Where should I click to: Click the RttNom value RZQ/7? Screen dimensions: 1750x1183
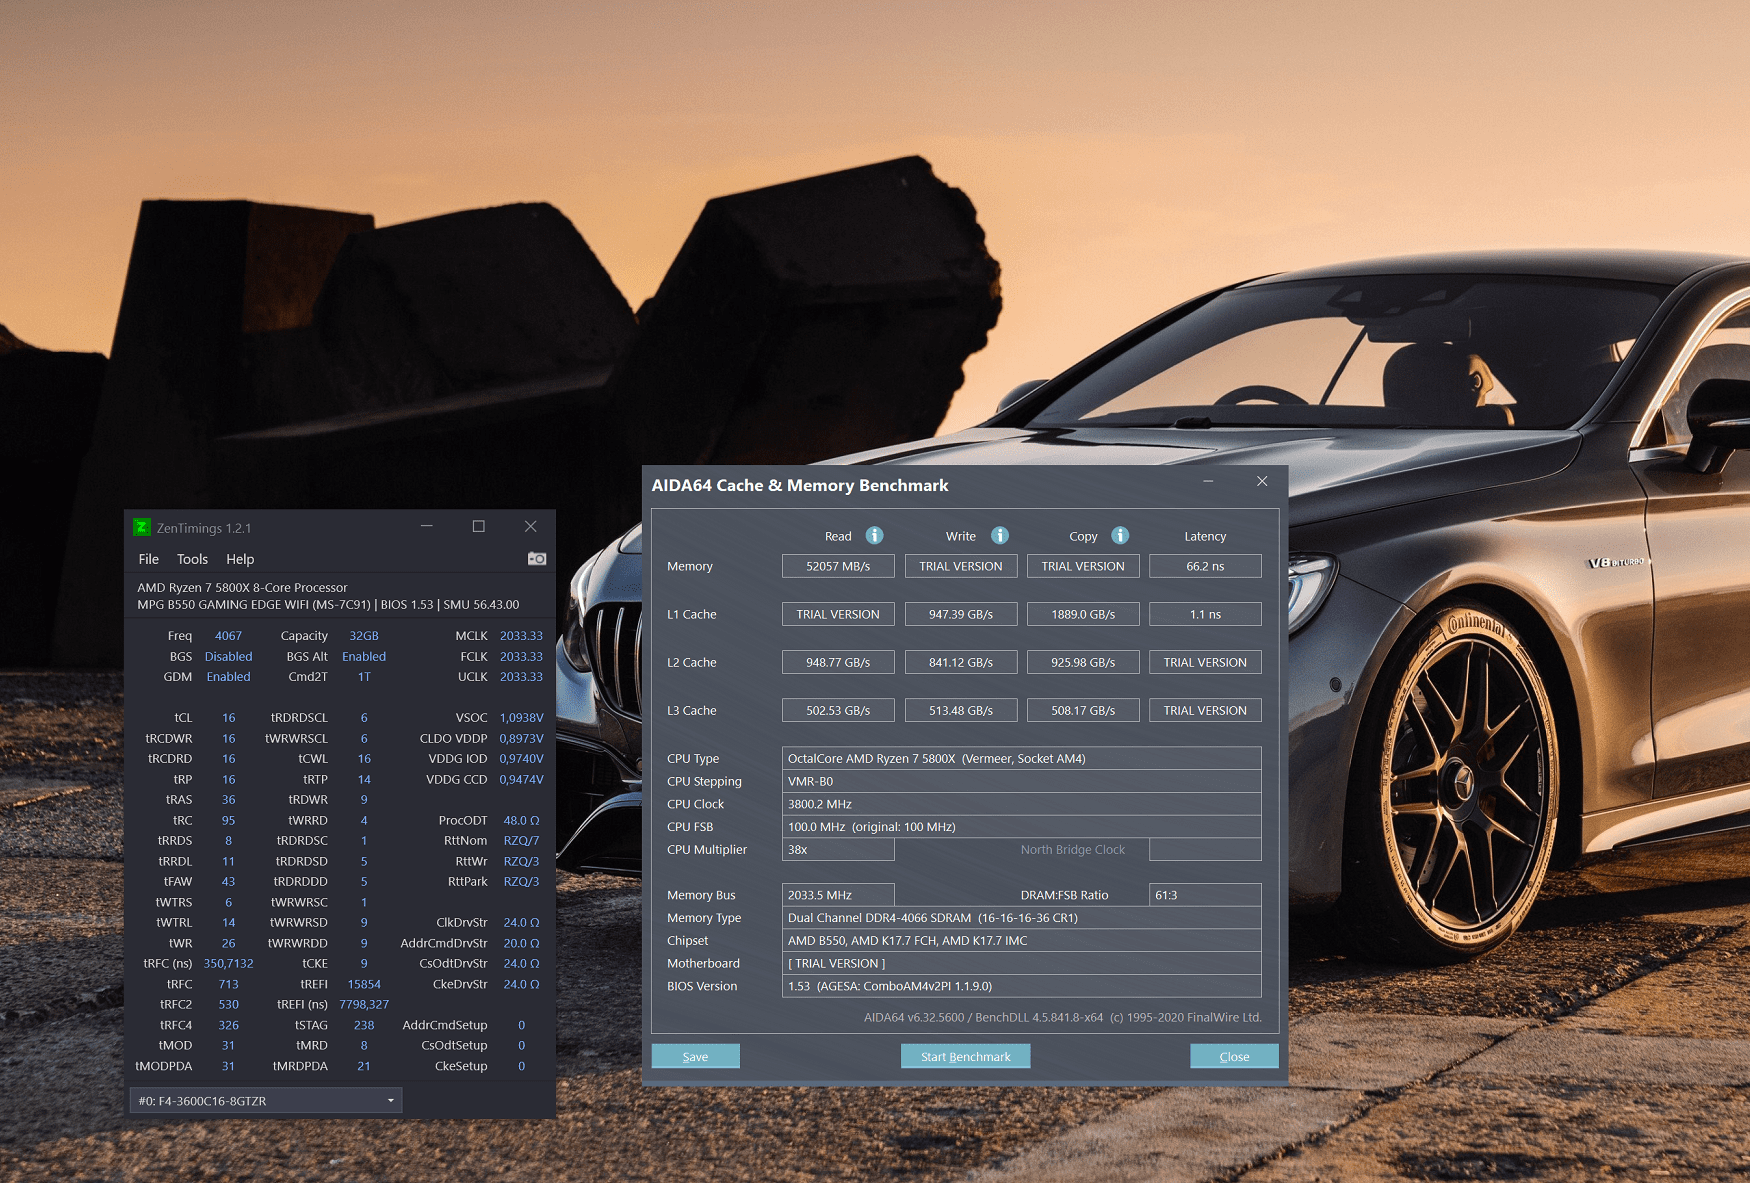point(521,841)
